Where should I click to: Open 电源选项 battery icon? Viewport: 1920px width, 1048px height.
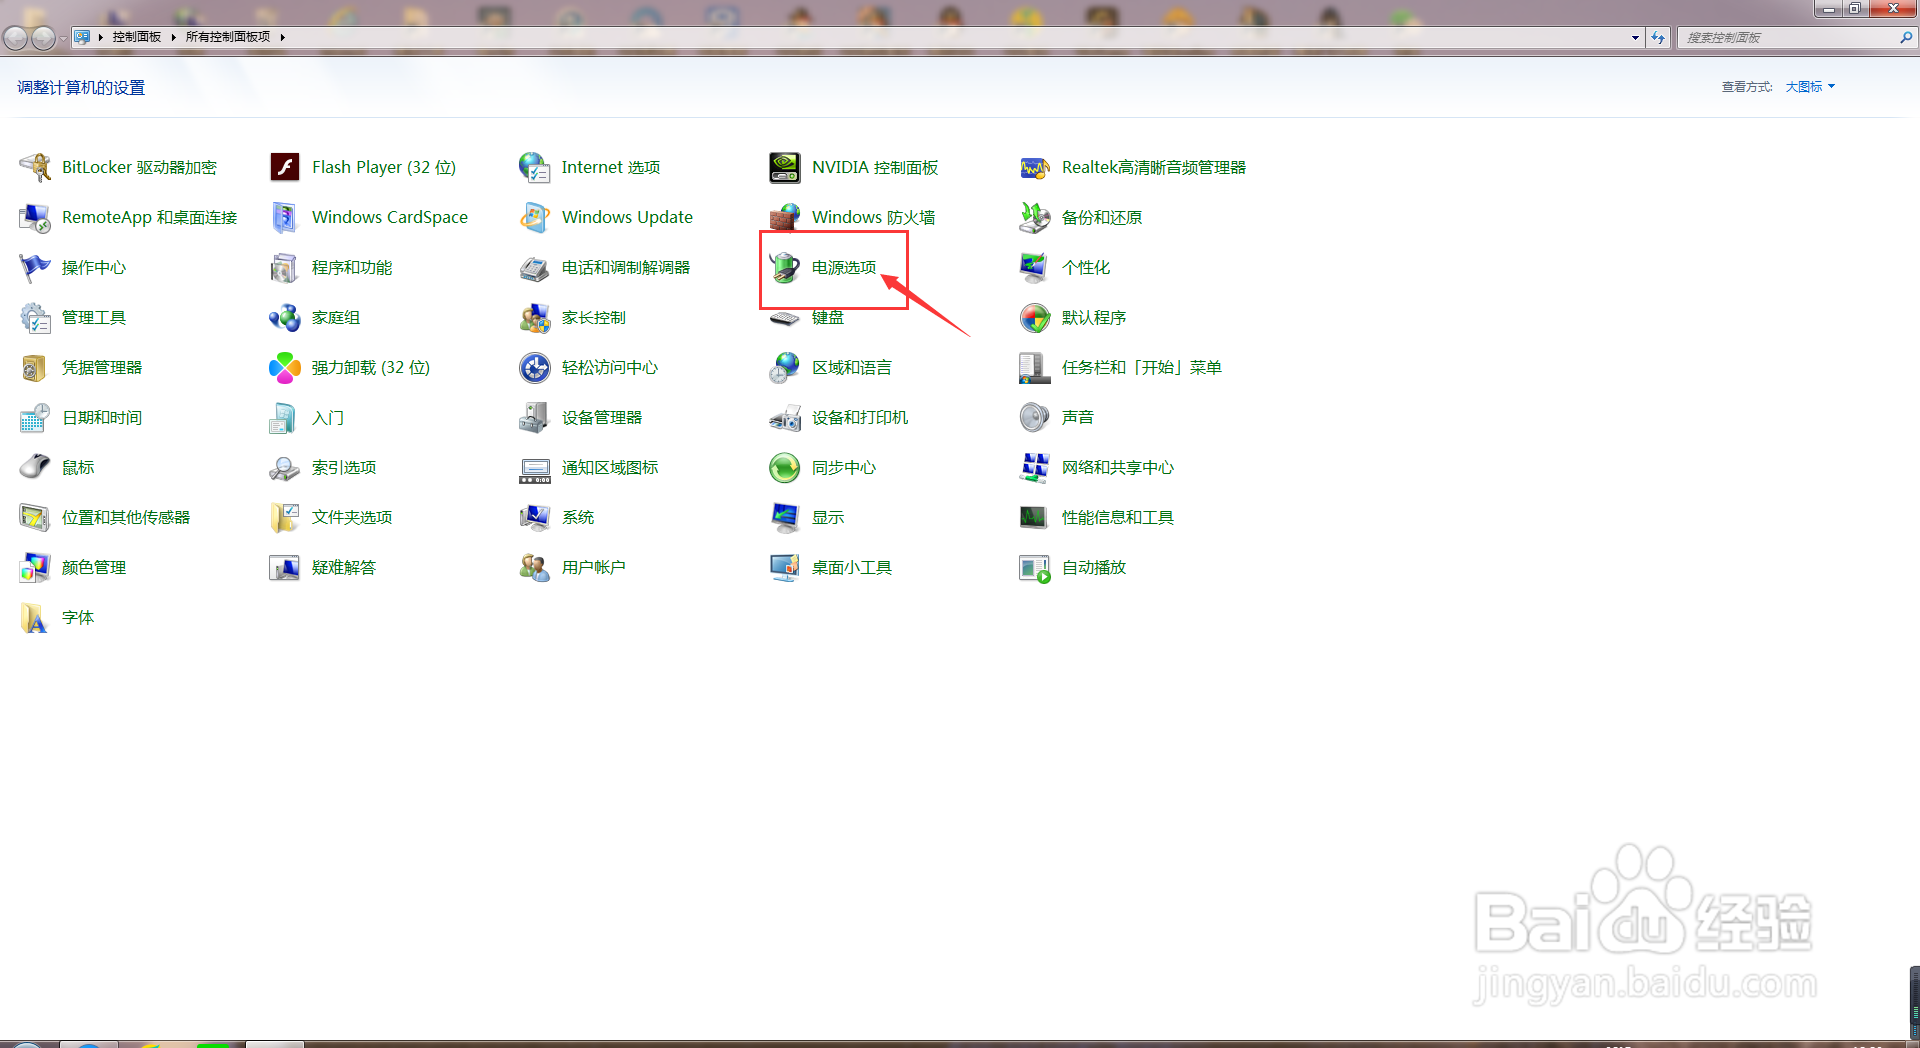785,267
